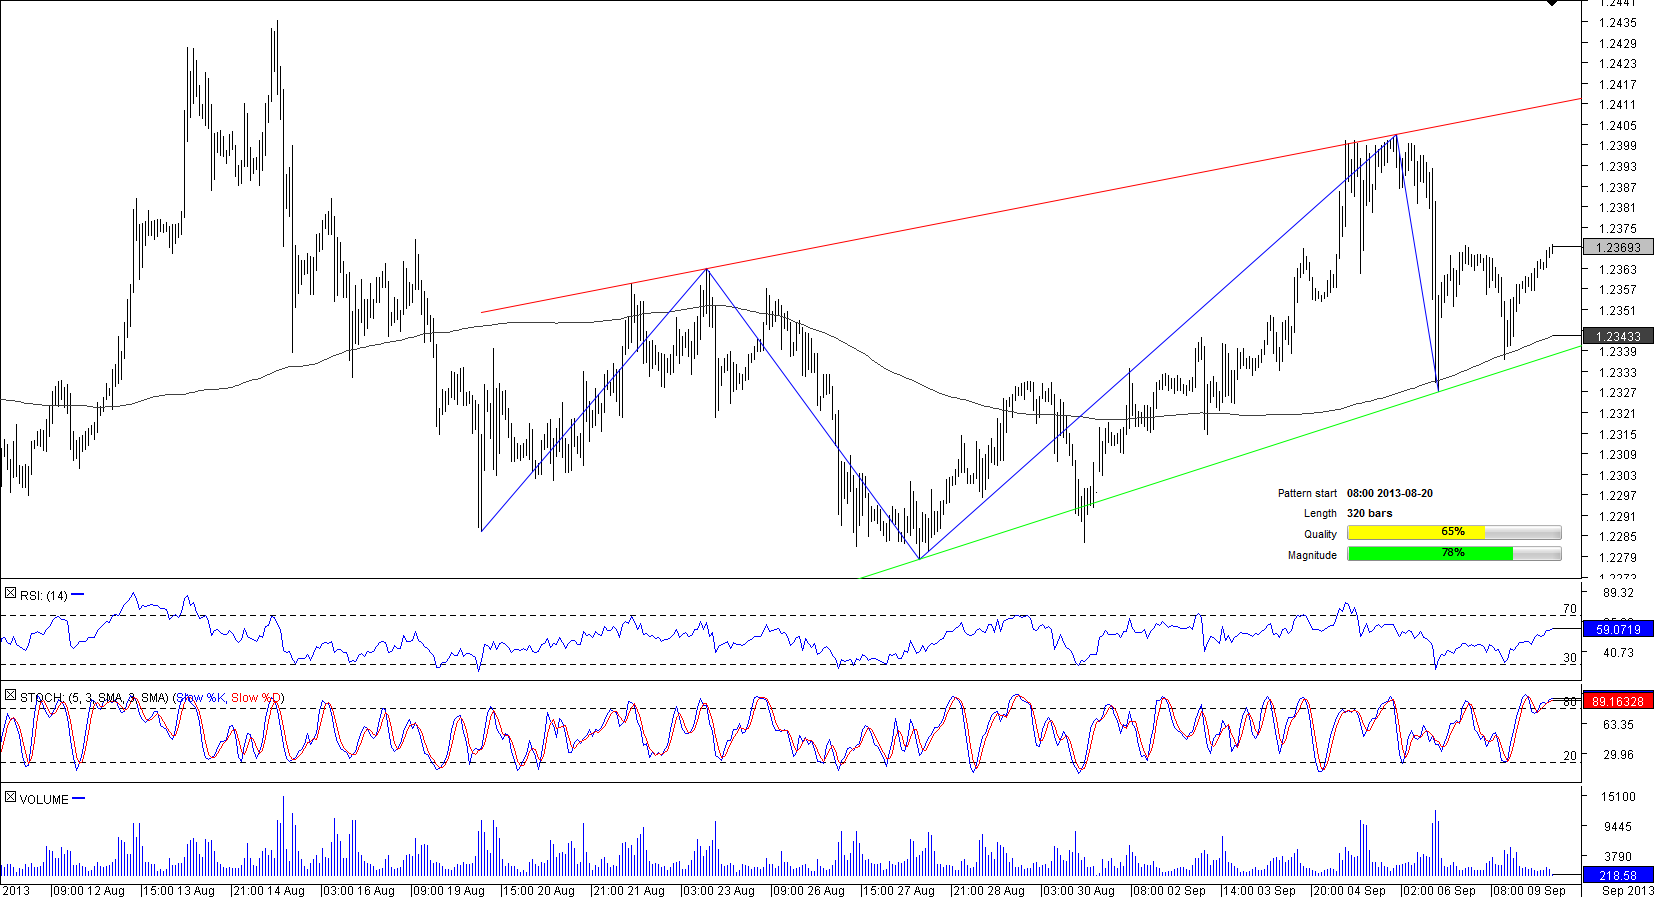Viewport: 1655px width, 897px height.
Task: Click the 9445 volume scale value
Action: (x=1619, y=827)
